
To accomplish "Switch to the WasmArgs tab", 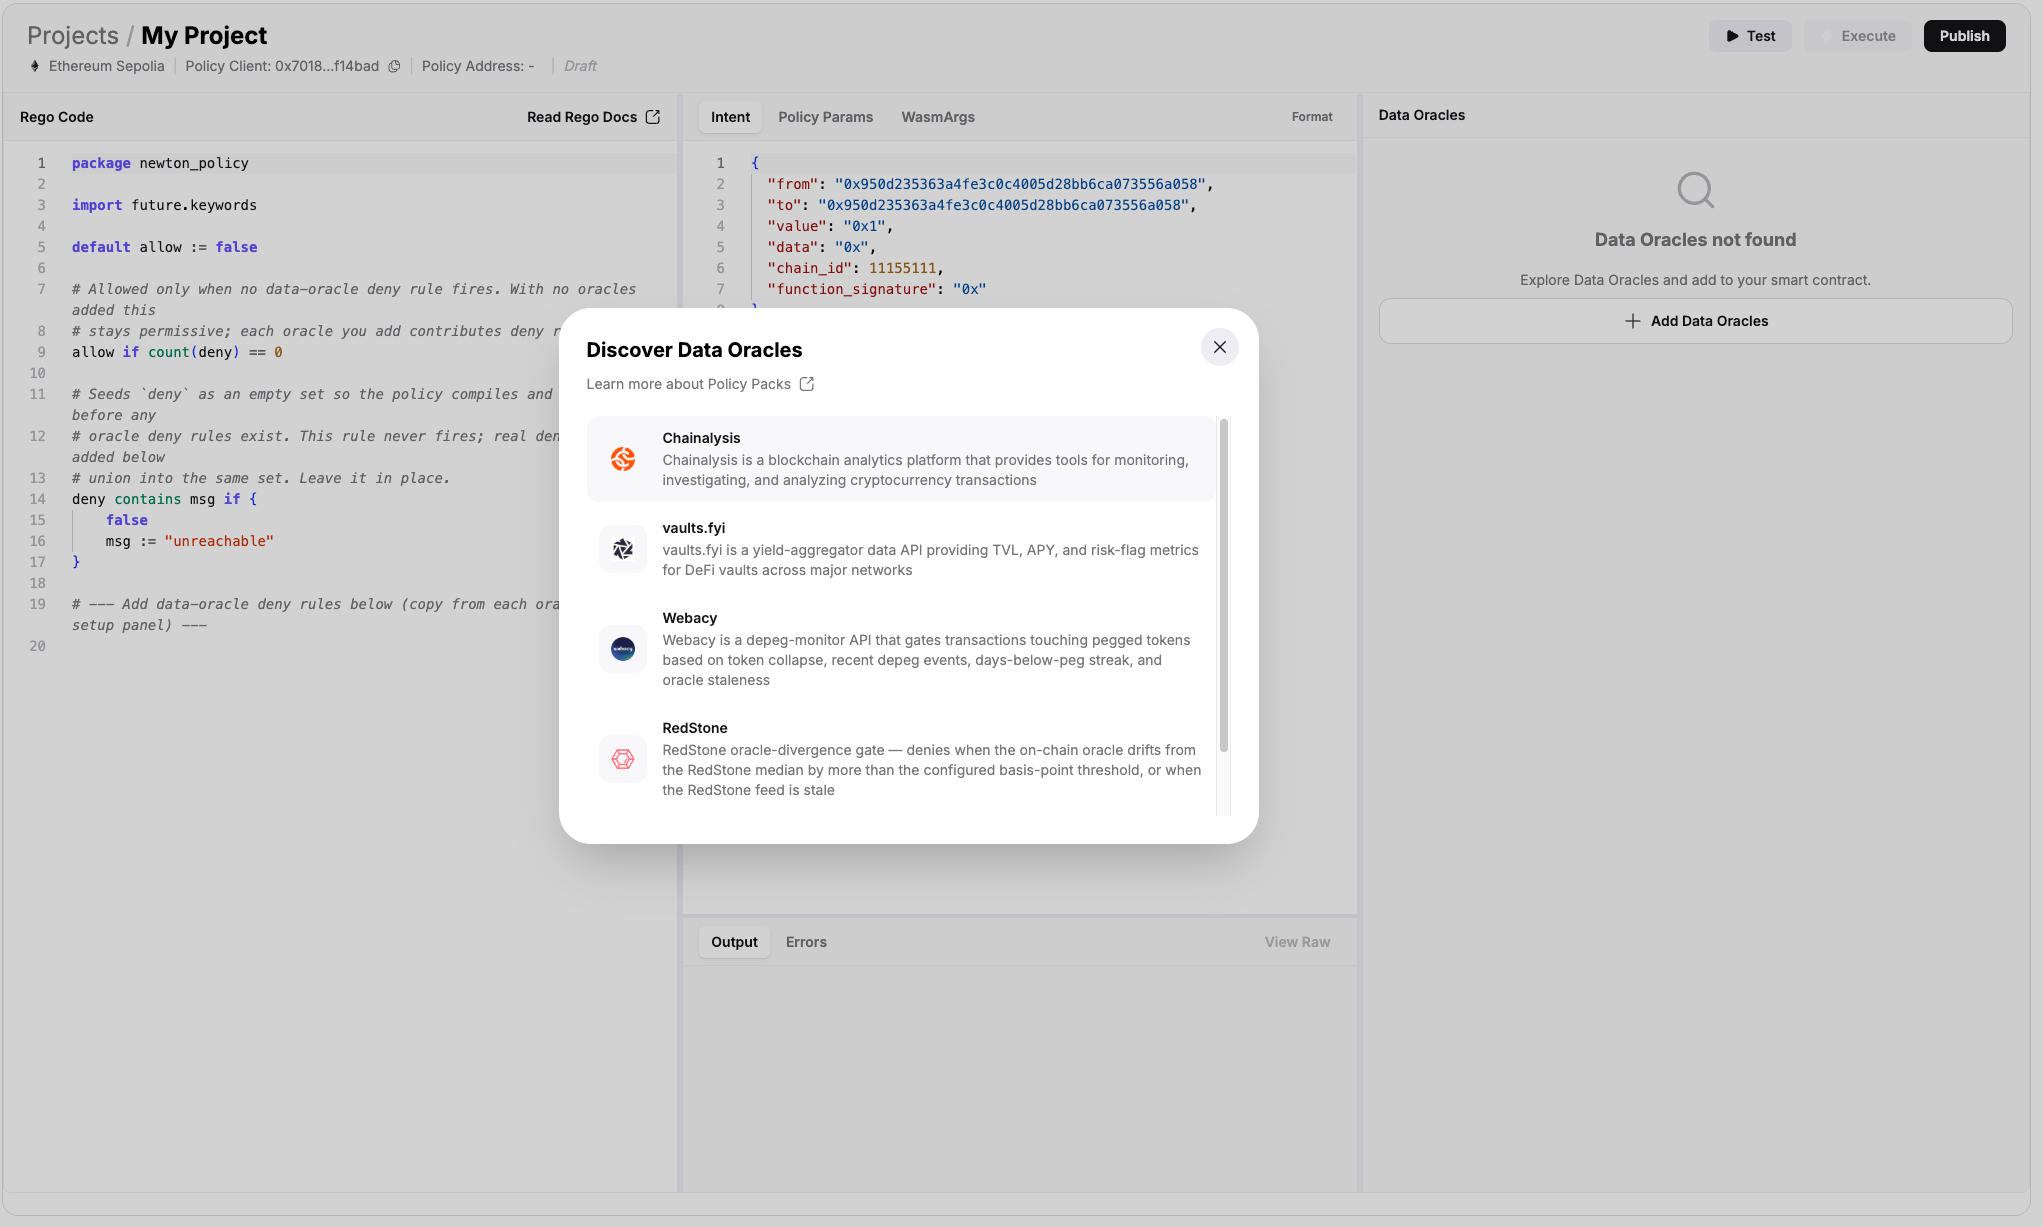I will point(937,117).
